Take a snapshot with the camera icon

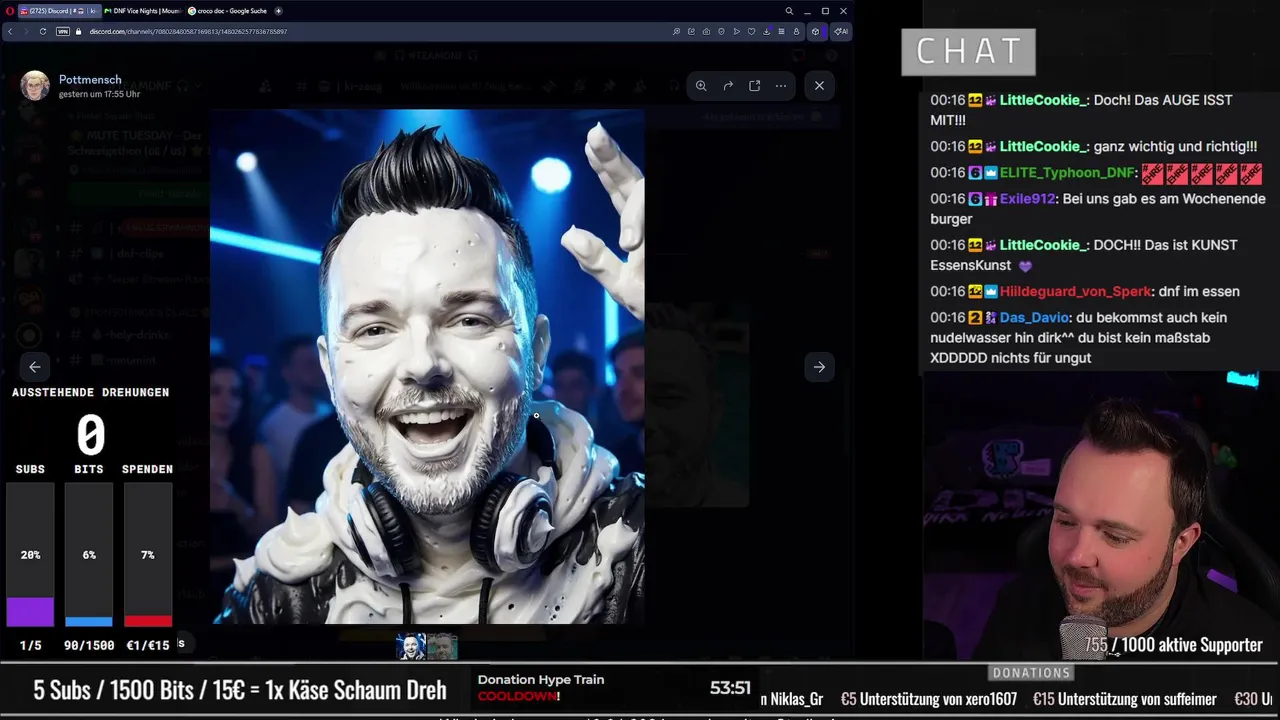(706, 31)
